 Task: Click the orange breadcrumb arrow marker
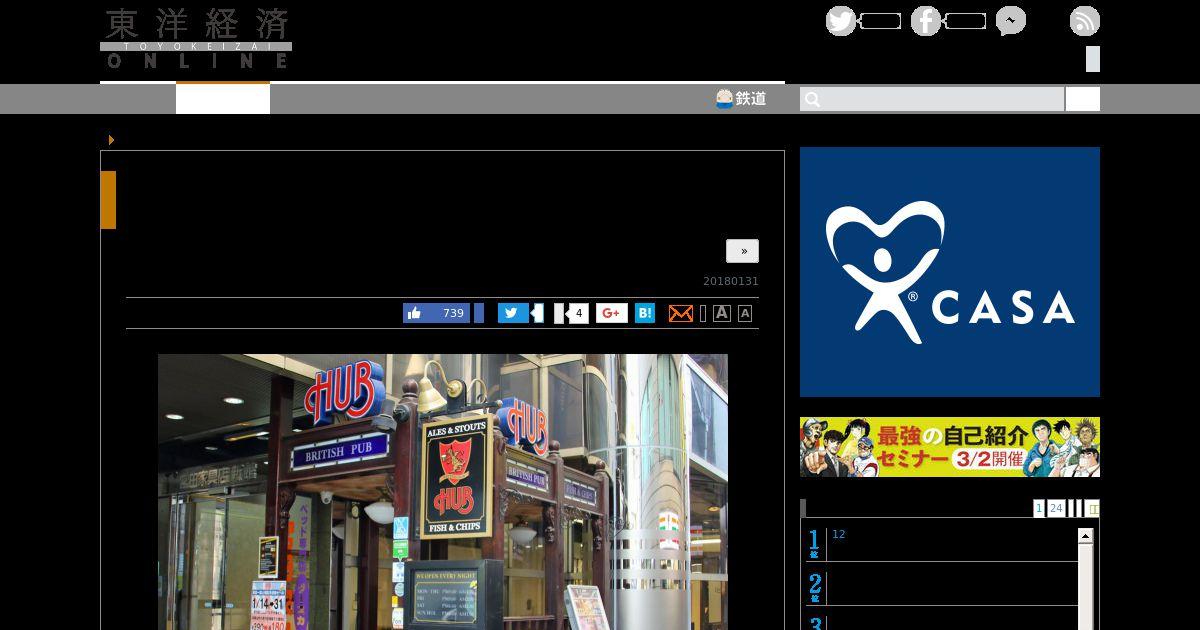coord(111,140)
